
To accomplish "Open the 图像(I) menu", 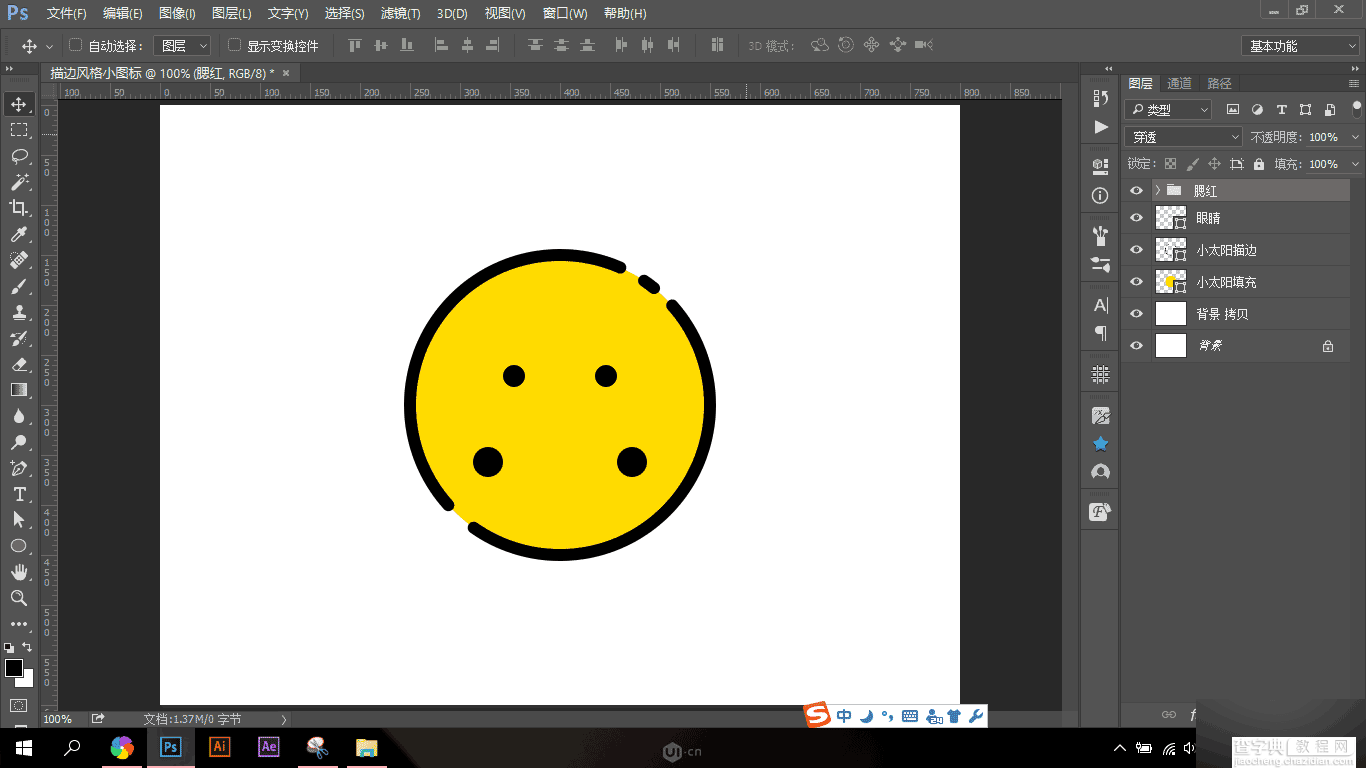I will [177, 14].
